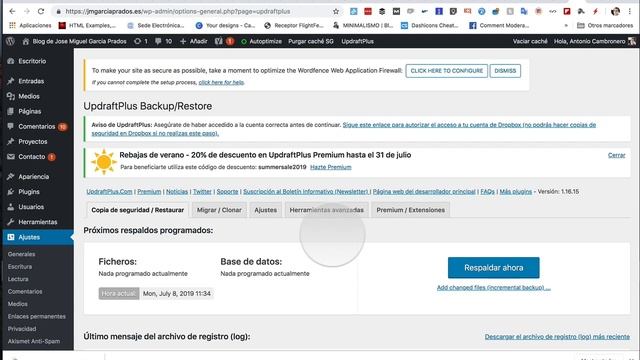Open the FAQs link
This screenshot has height=360, width=640.
point(487,191)
